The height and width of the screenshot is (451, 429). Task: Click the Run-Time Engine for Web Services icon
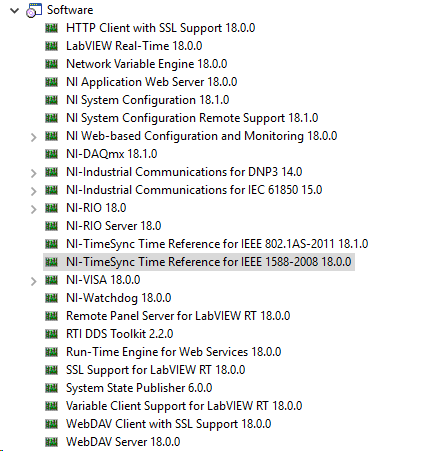[51, 352]
